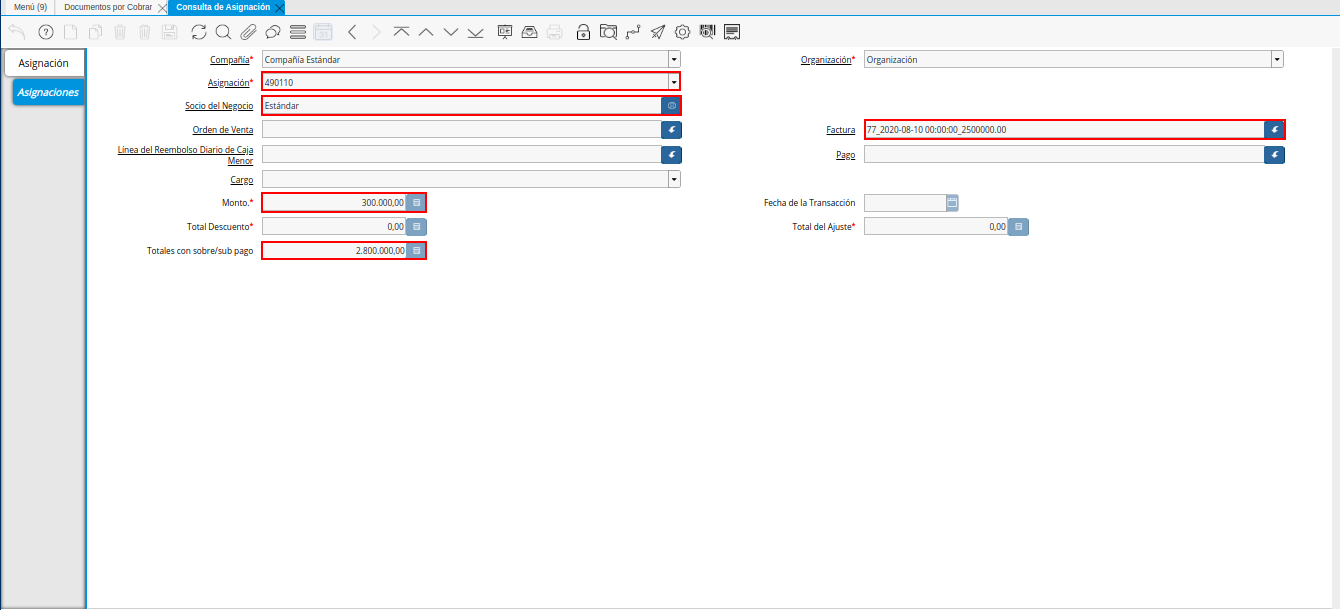Image resolution: width=1340 pixels, height=610 pixels.
Task: Click the paperclip attachment icon
Action: [x=248, y=32]
